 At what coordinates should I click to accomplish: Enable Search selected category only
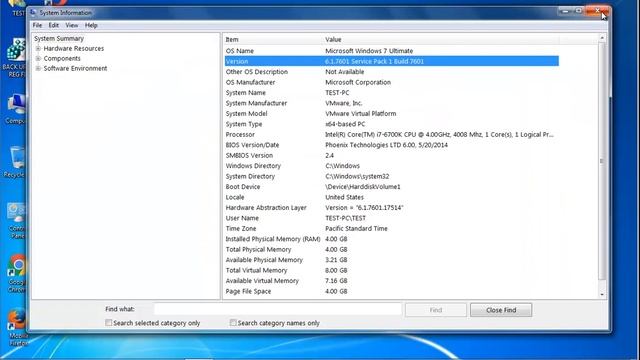point(109,323)
